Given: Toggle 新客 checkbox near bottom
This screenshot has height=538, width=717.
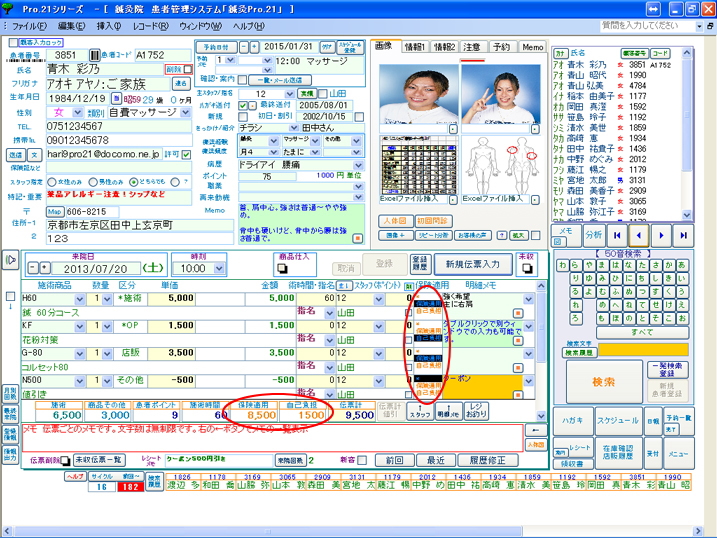Looking at the screenshot, I should pyautogui.click(x=362, y=460).
